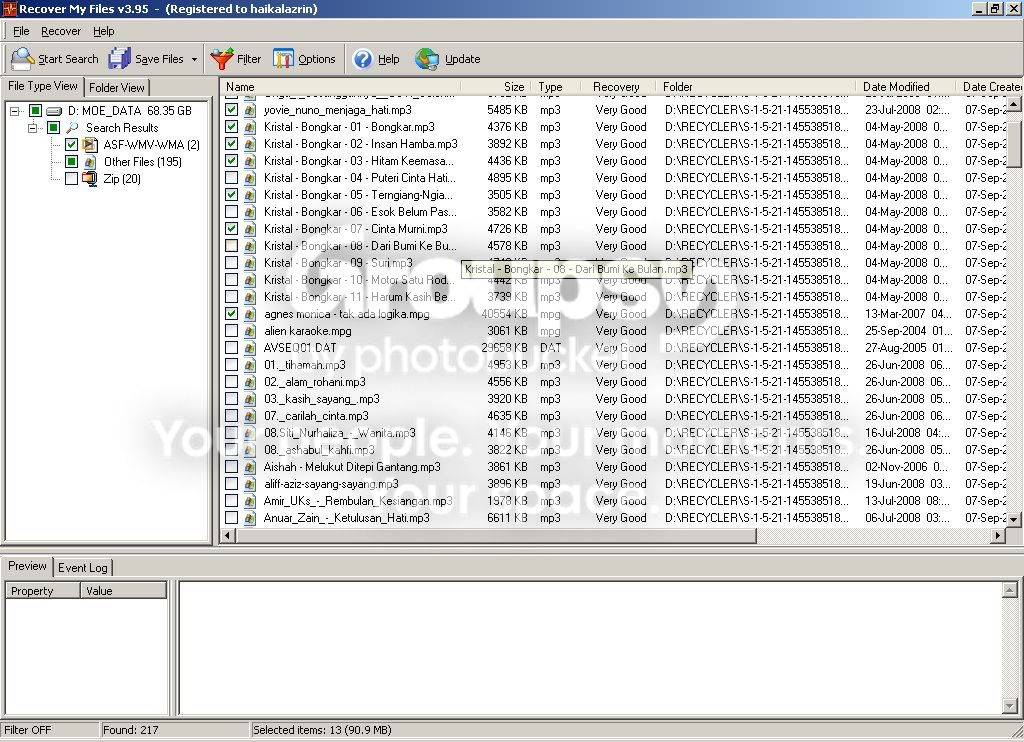Click file icon beside Anuar_Zain_-_Ketulusan_Hati.mp3
This screenshot has width=1024, height=742.
pyautogui.click(x=249, y=518)
